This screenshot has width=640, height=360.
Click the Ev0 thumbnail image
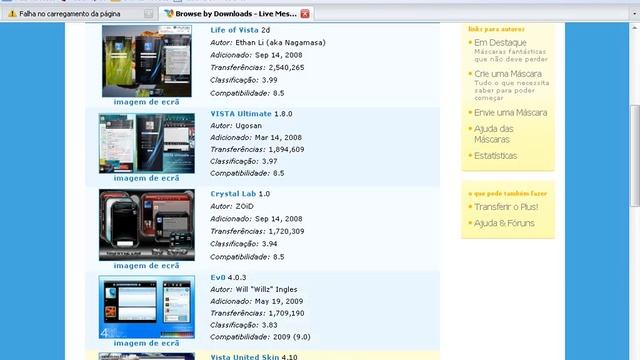pyautogui.click(x=147, y=307)
